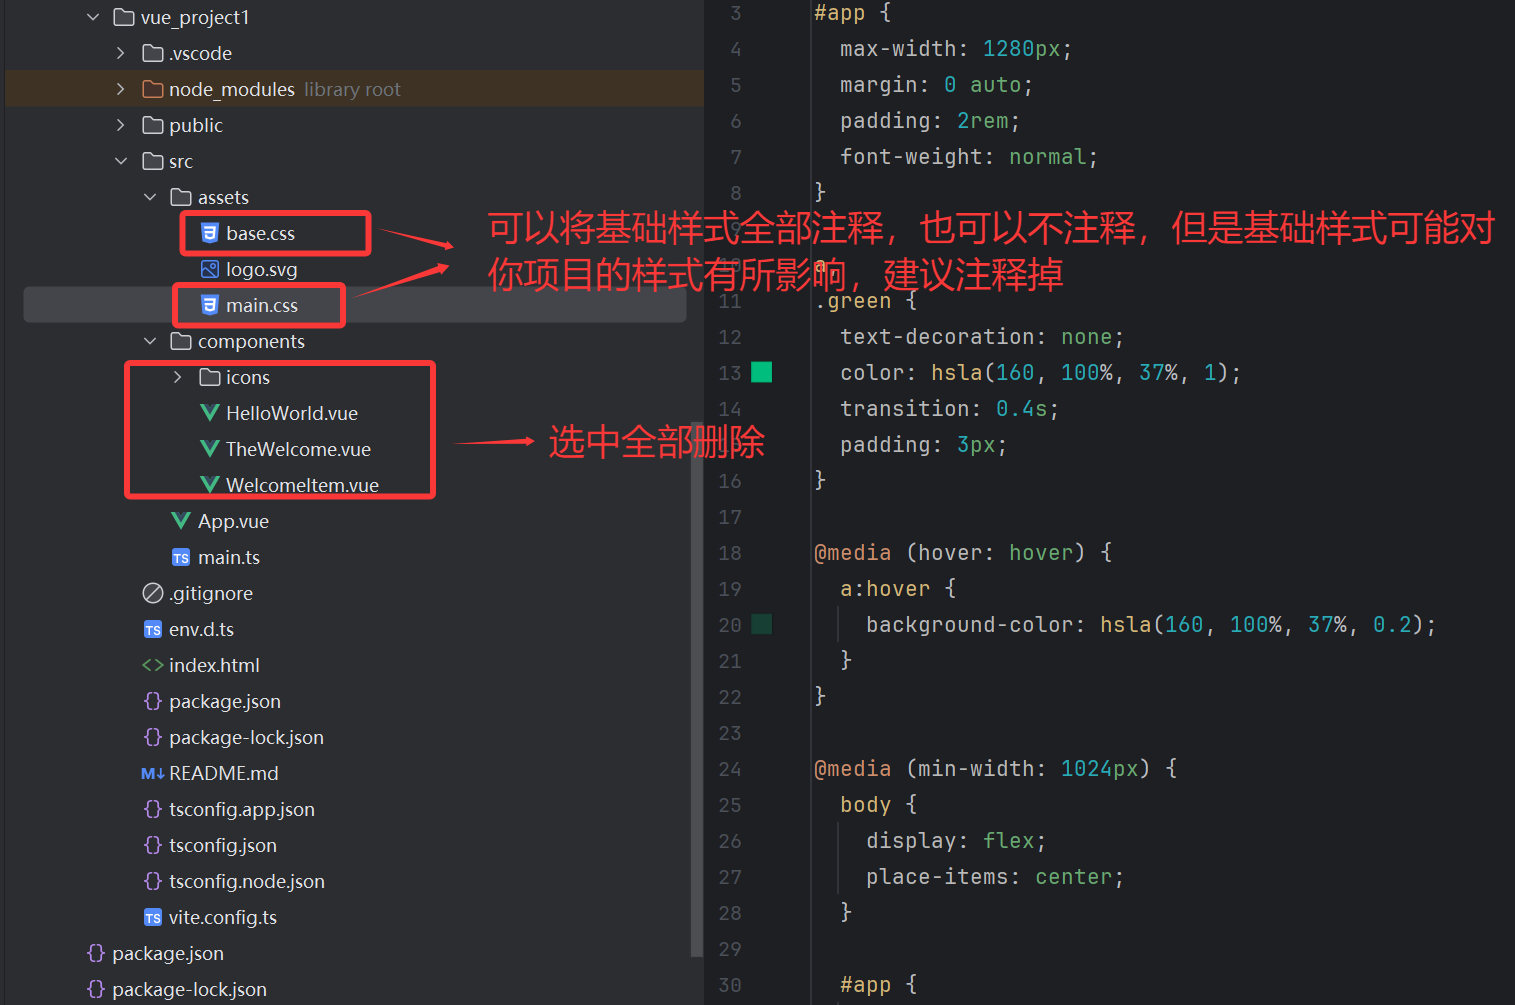Click the JSON icon beside tsconfig.json
Screen dimensions: 1515x1005
point(153,845)
